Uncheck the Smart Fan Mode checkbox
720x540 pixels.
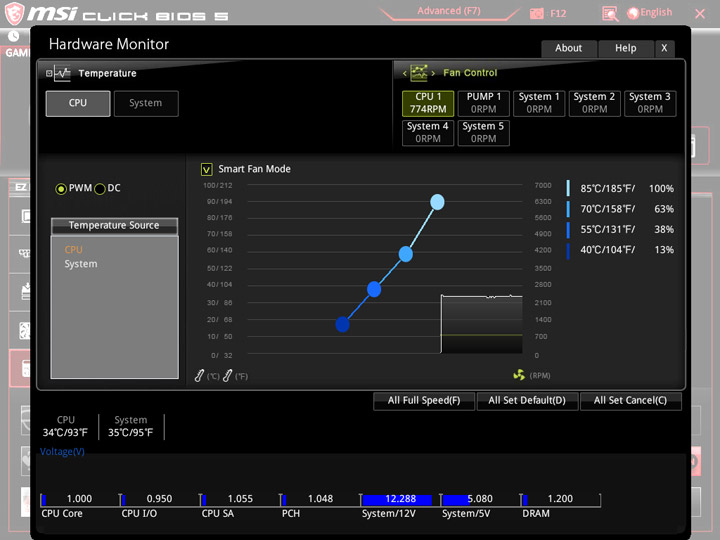pyautogui.click(x=206, y=169)
